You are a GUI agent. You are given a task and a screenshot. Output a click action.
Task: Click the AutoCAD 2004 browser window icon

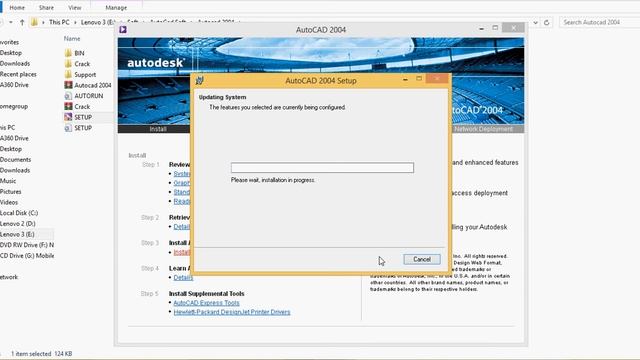point(123,29)
